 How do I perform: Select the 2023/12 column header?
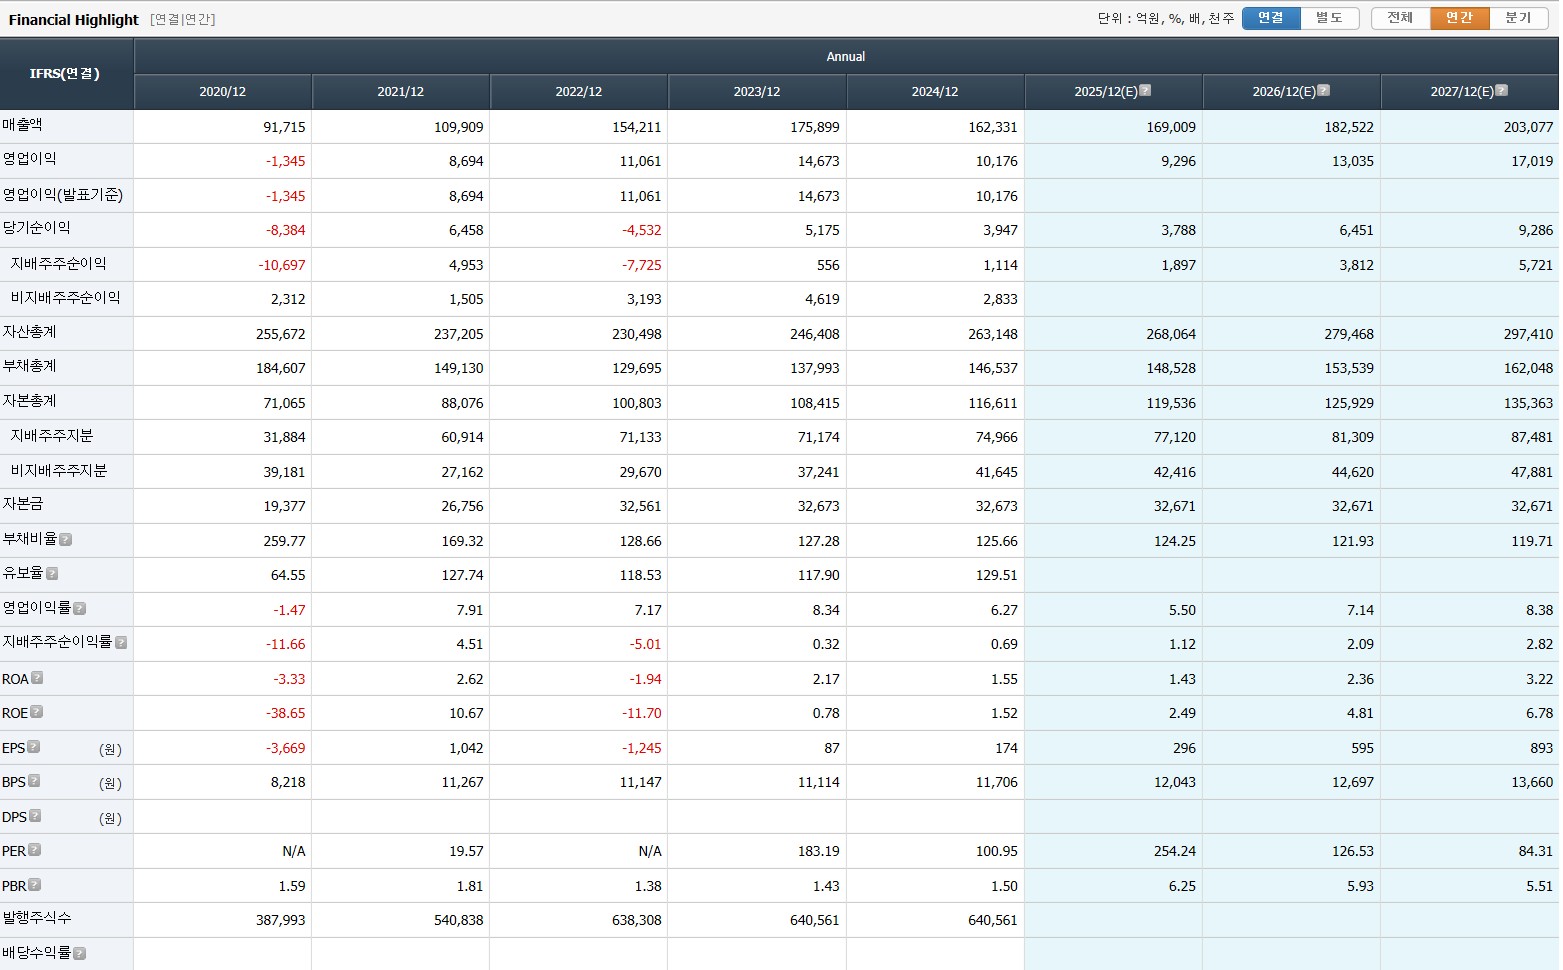[x=757, y=91]
